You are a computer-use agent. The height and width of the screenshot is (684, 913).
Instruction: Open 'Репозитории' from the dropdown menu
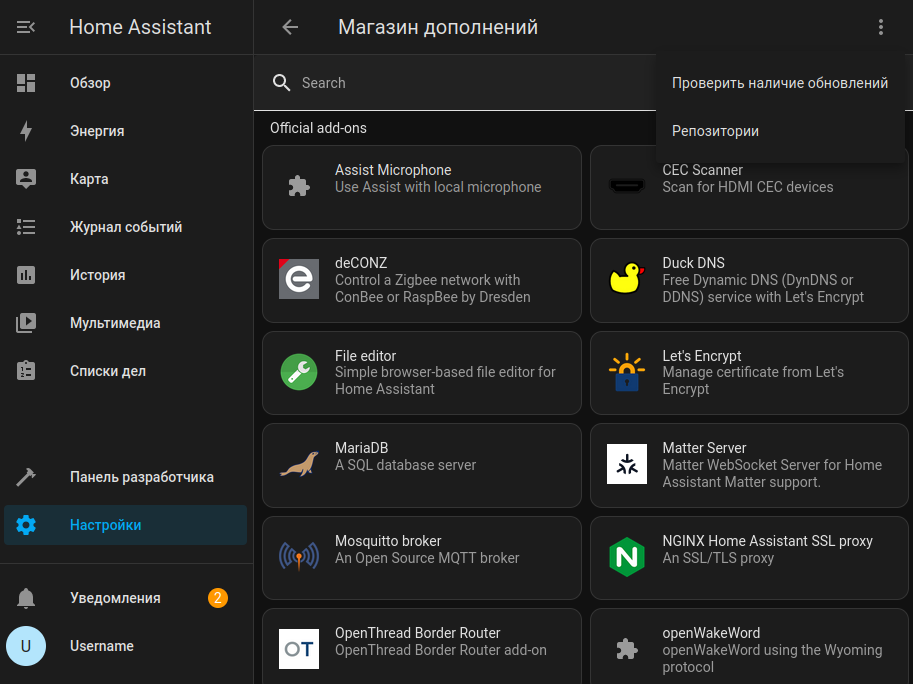[715, 131]
